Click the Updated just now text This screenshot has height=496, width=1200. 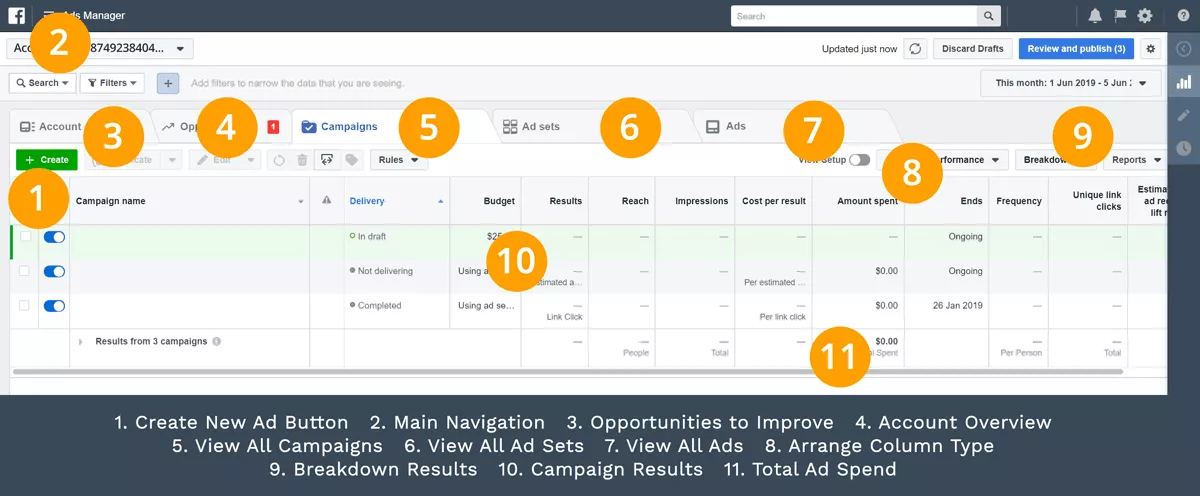click(859, 49)
